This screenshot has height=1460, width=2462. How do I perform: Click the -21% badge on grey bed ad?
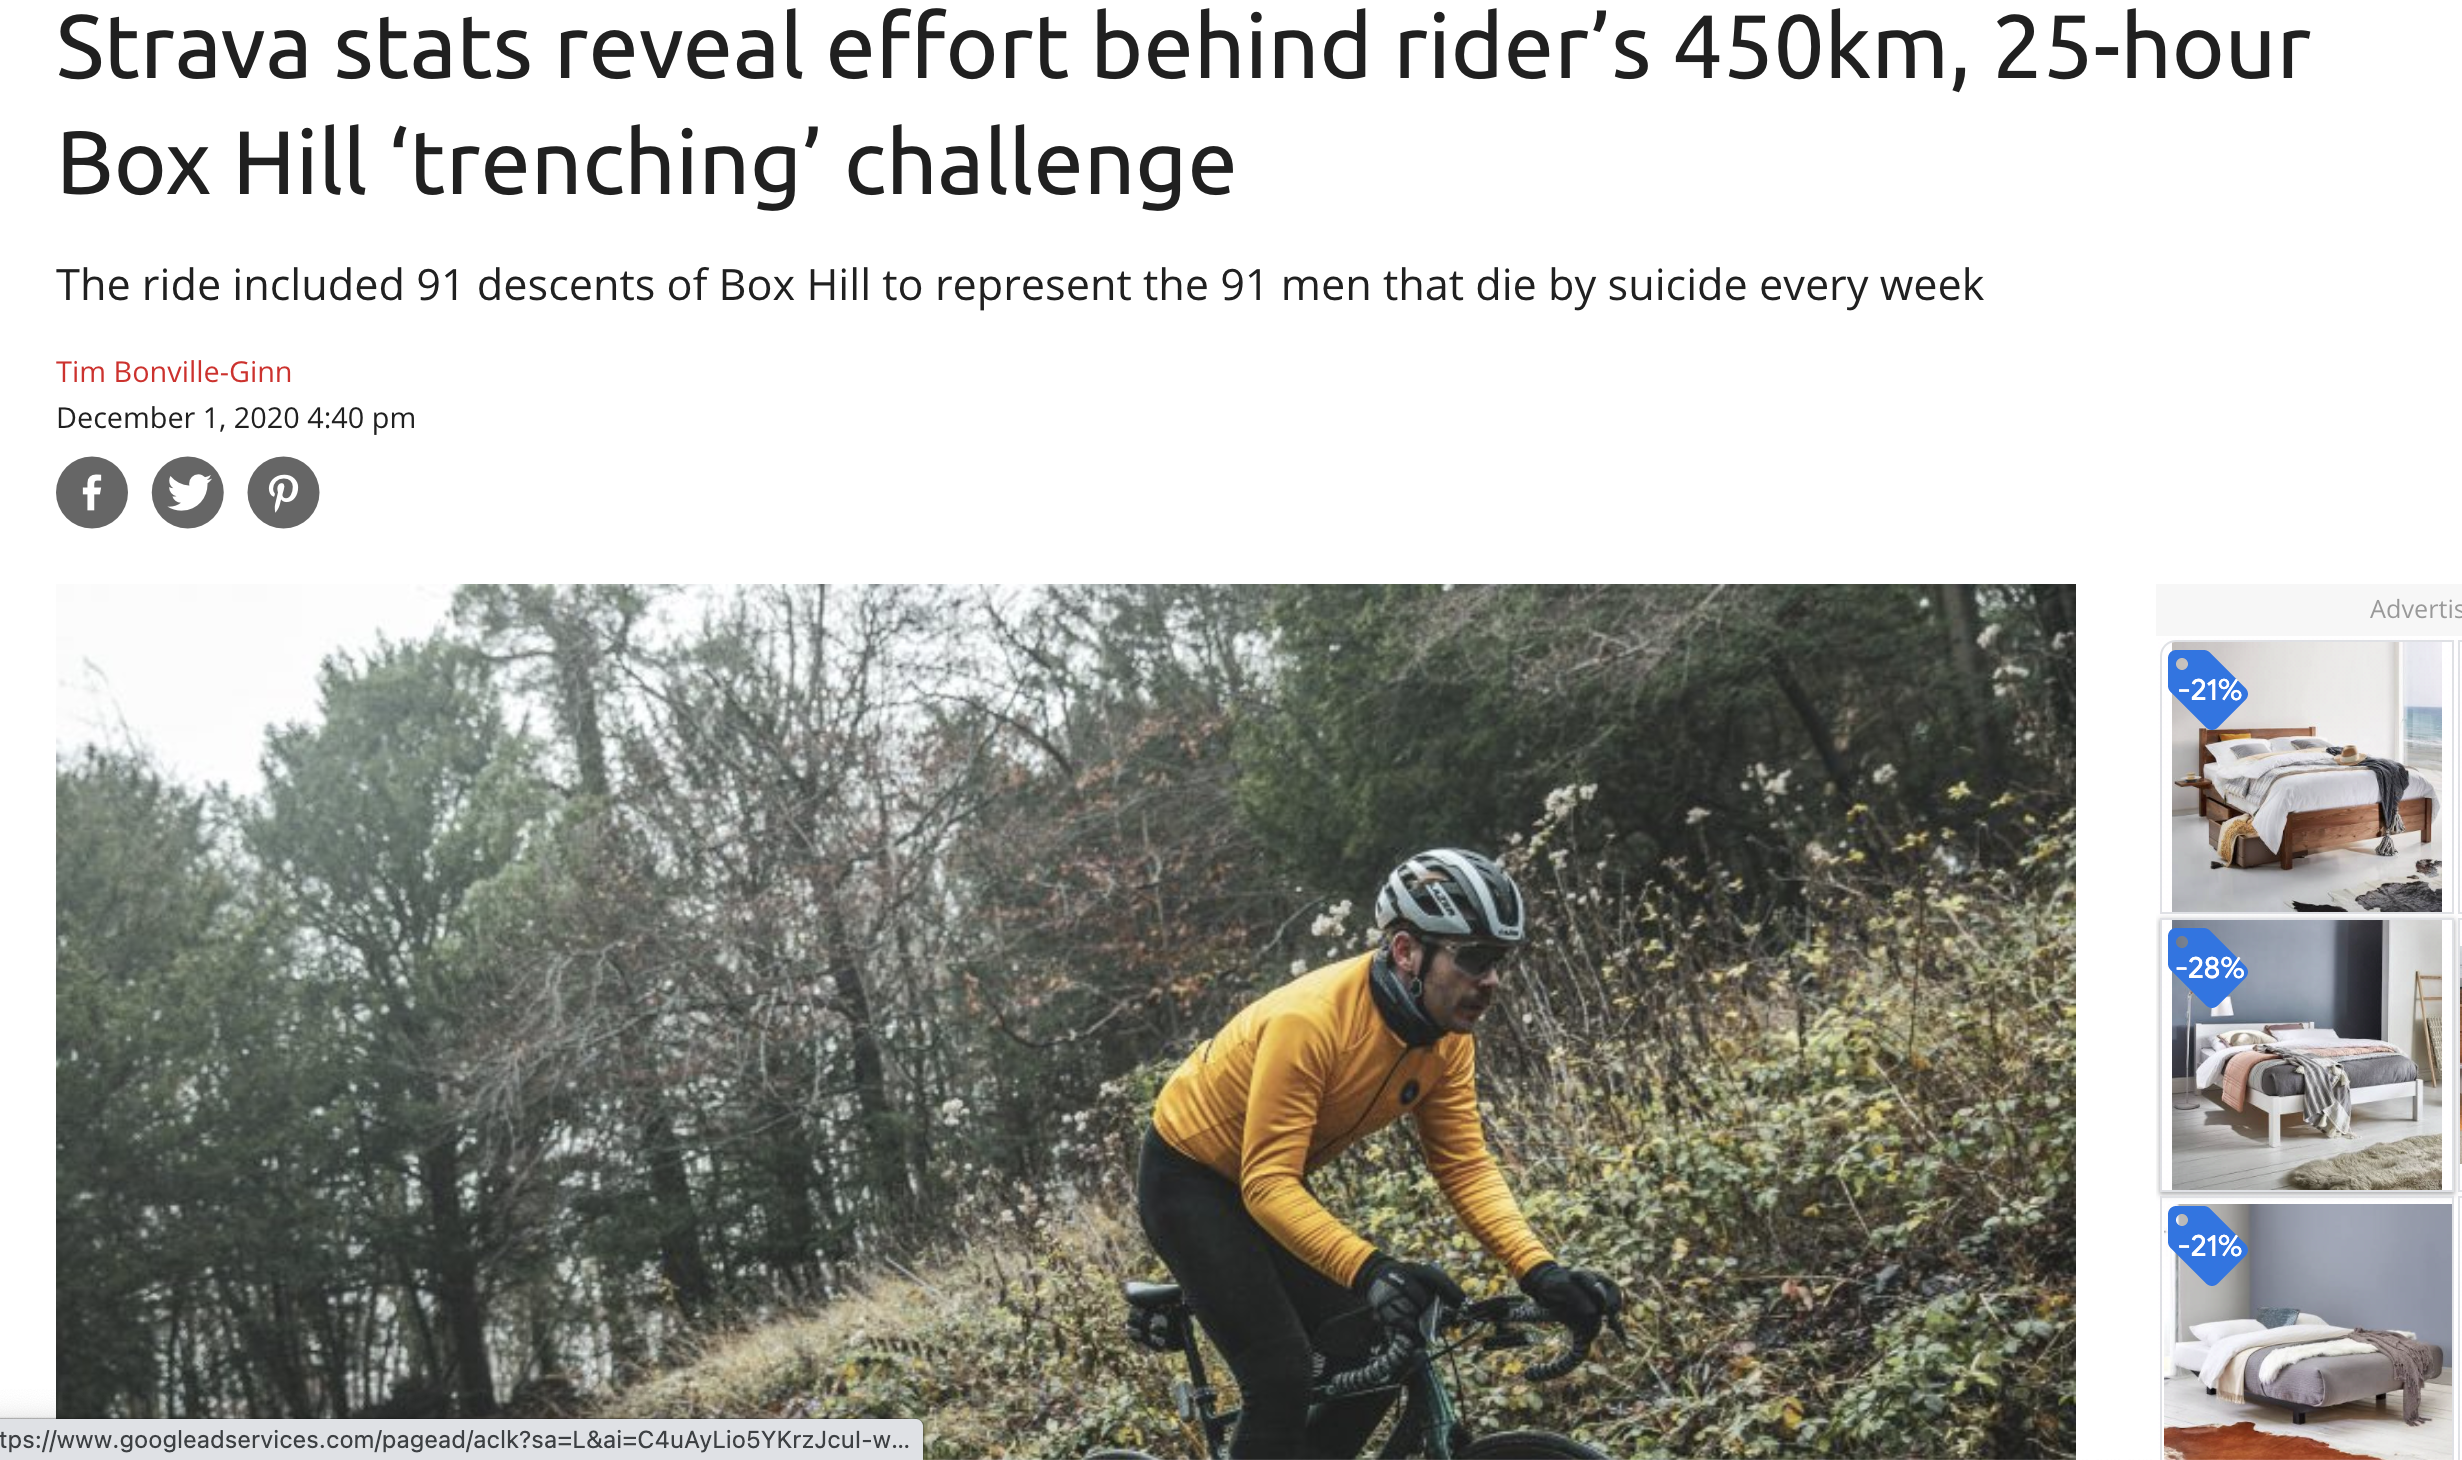click(x=2208, y=1245)
